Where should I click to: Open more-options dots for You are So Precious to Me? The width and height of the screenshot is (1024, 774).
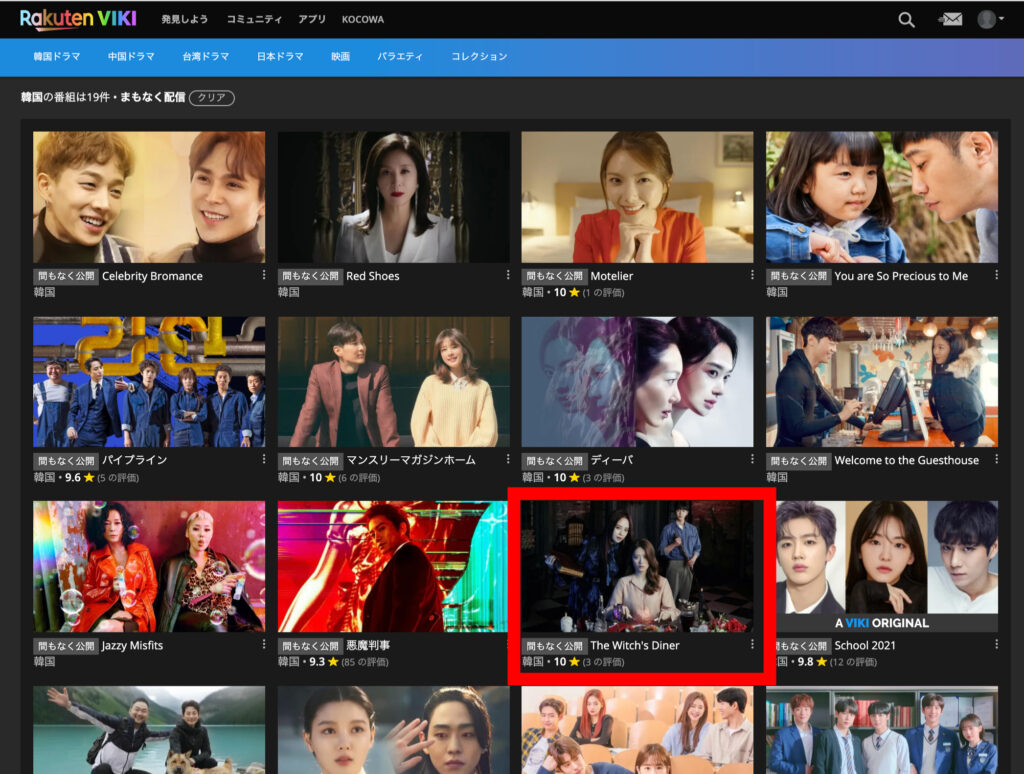pos(997,275)
